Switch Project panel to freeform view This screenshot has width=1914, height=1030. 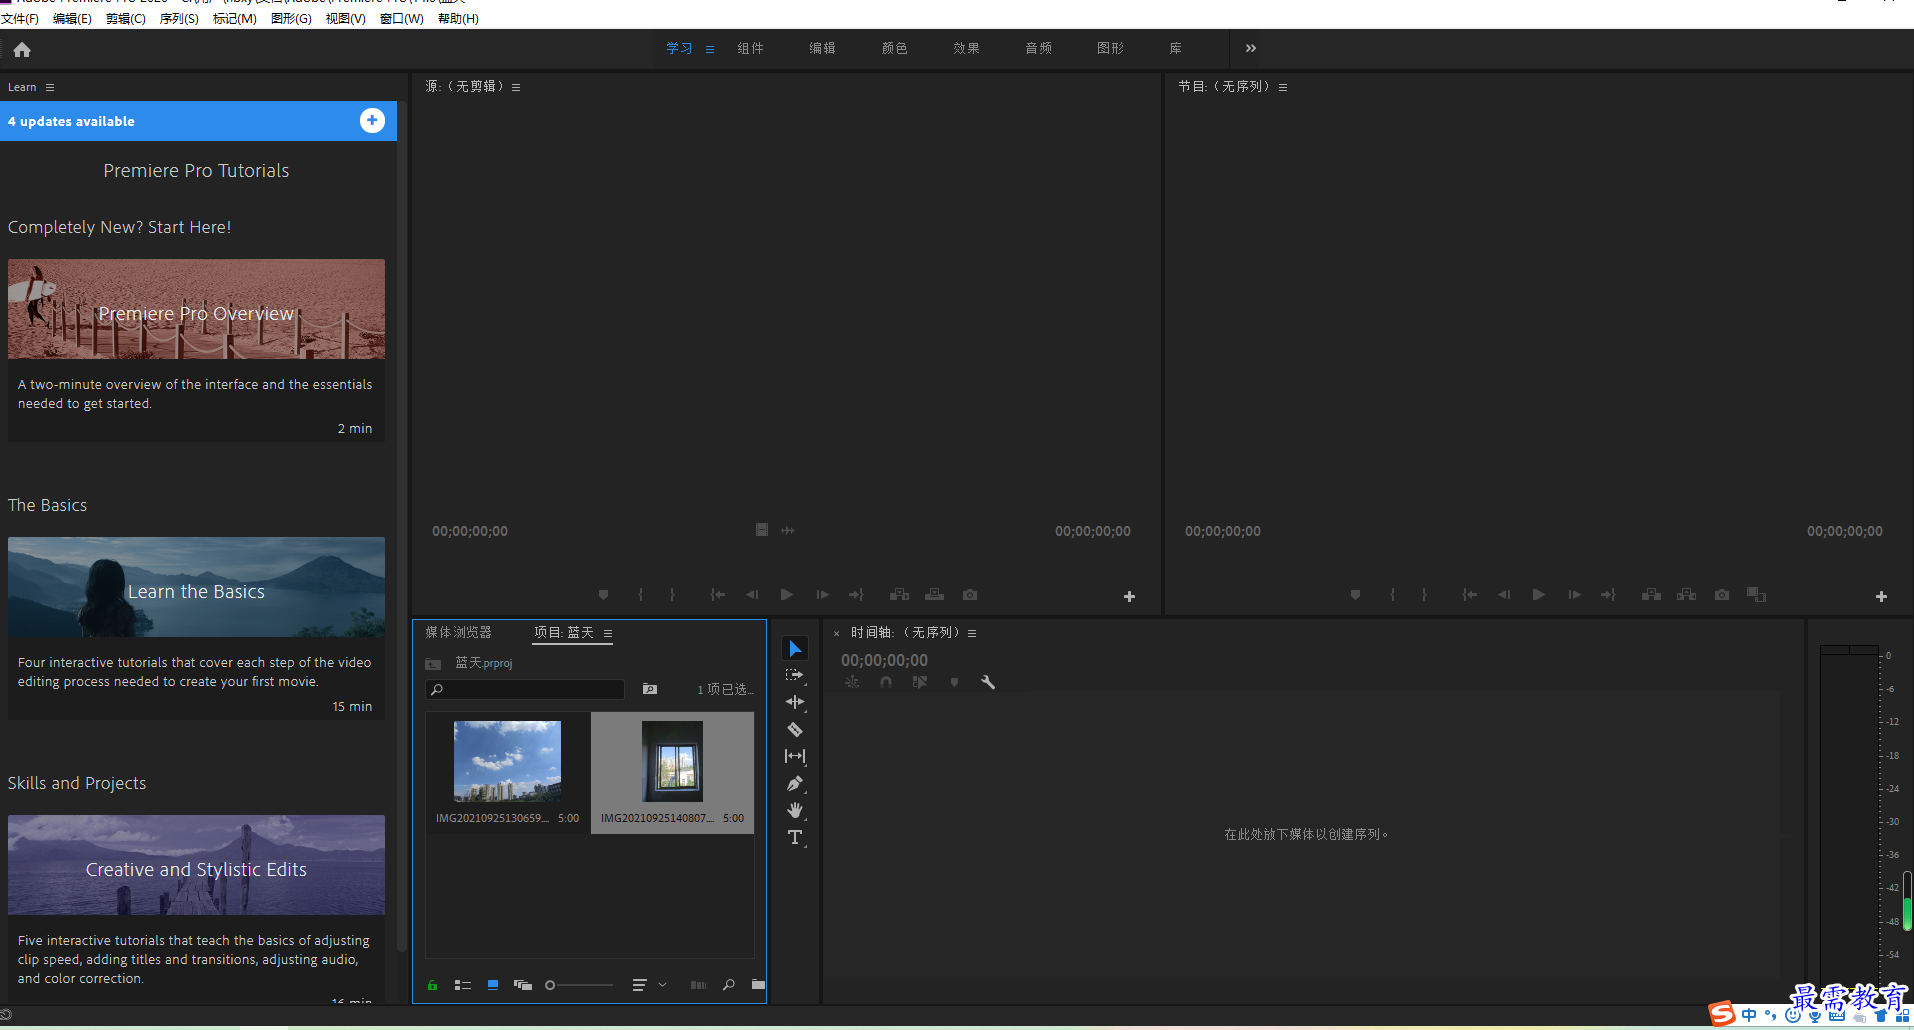(523, 985)
